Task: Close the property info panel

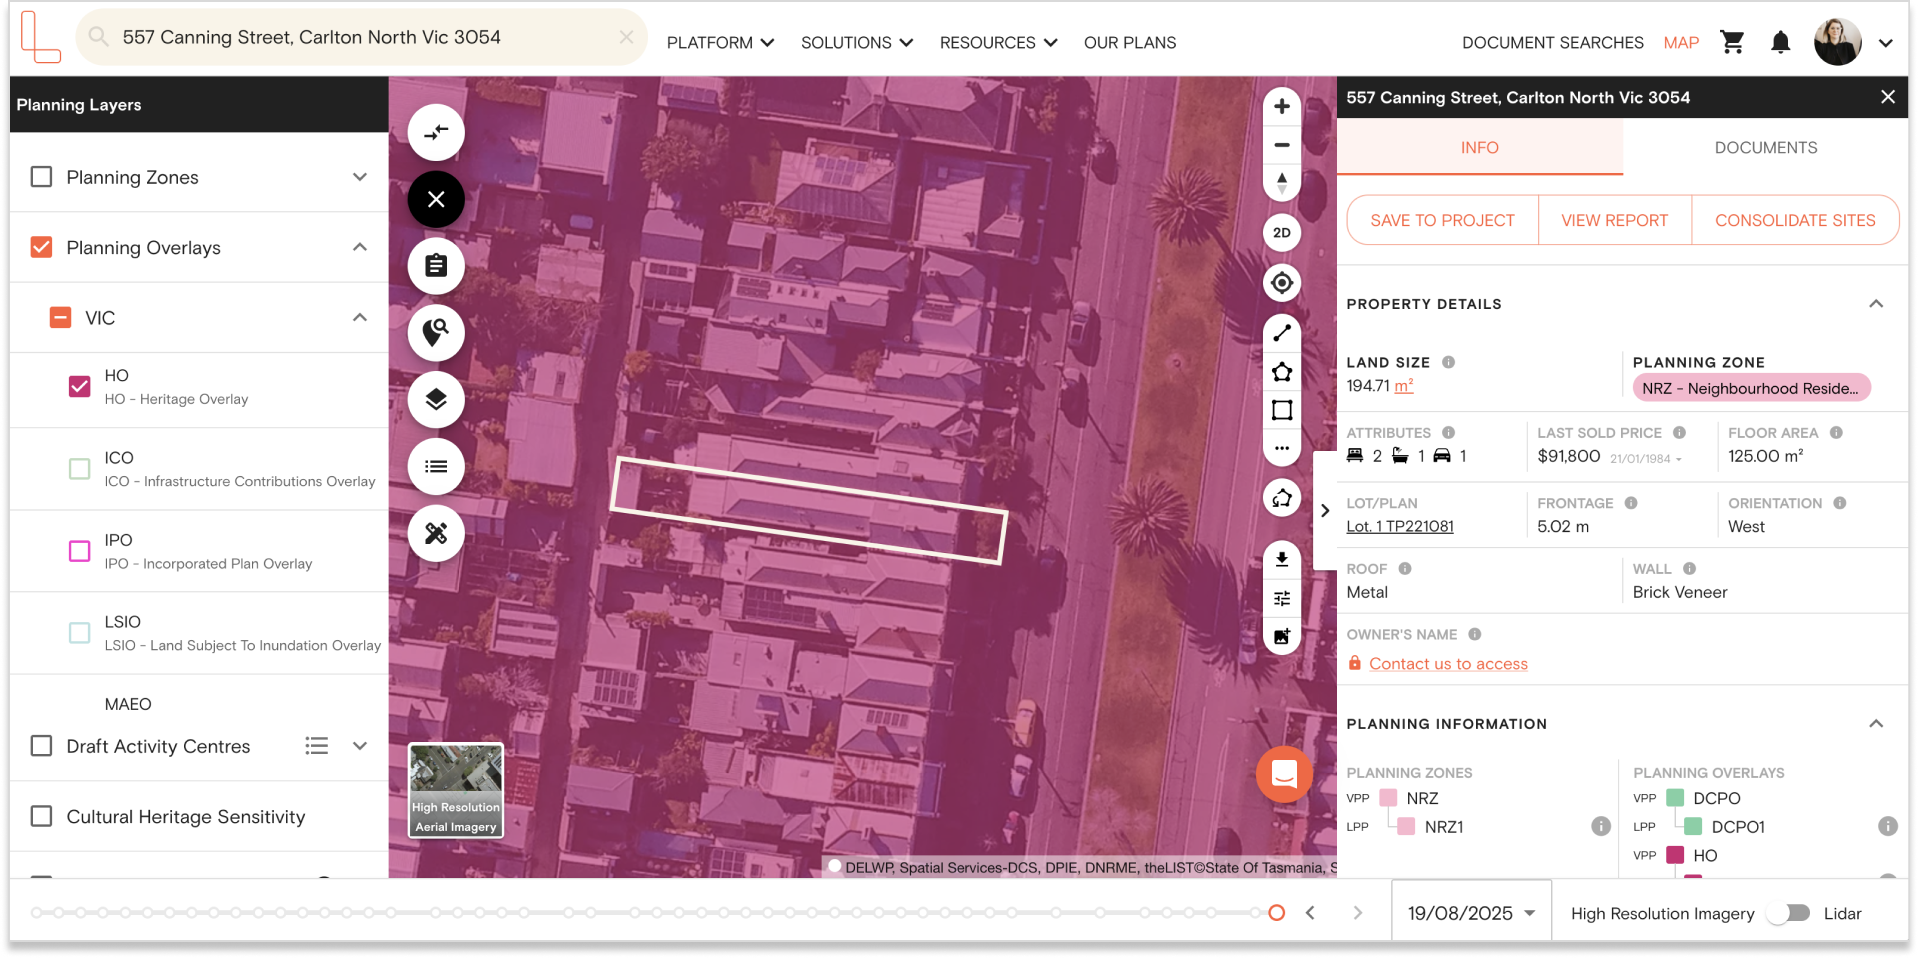Action: (1887, 97)
